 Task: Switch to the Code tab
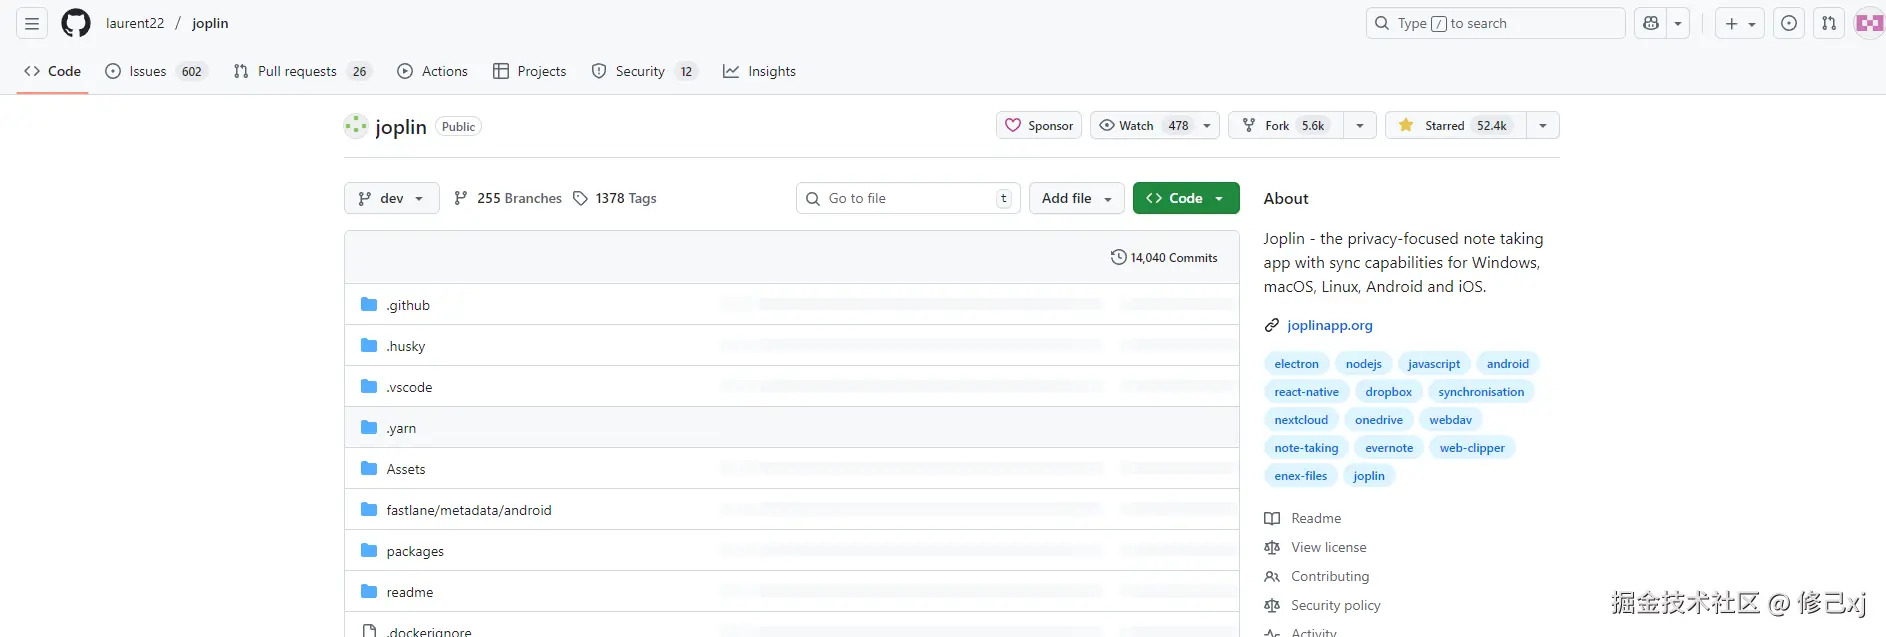point(52,71)
